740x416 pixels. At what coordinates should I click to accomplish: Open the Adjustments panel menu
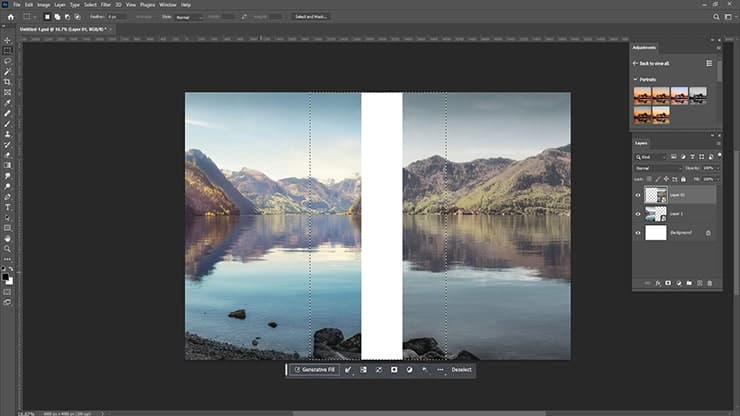[718, 48]
